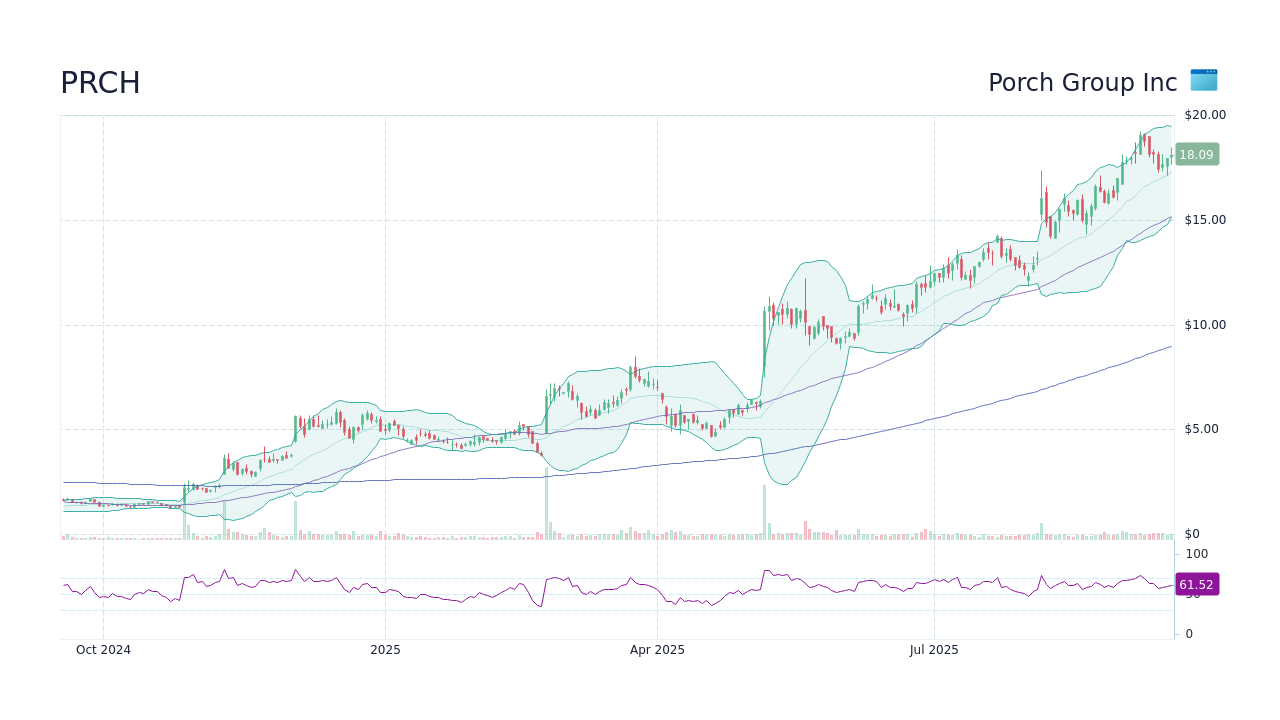Click the $10.00 price axis label
Screen dimensions: 1280x720
(x=1204, y=324)
